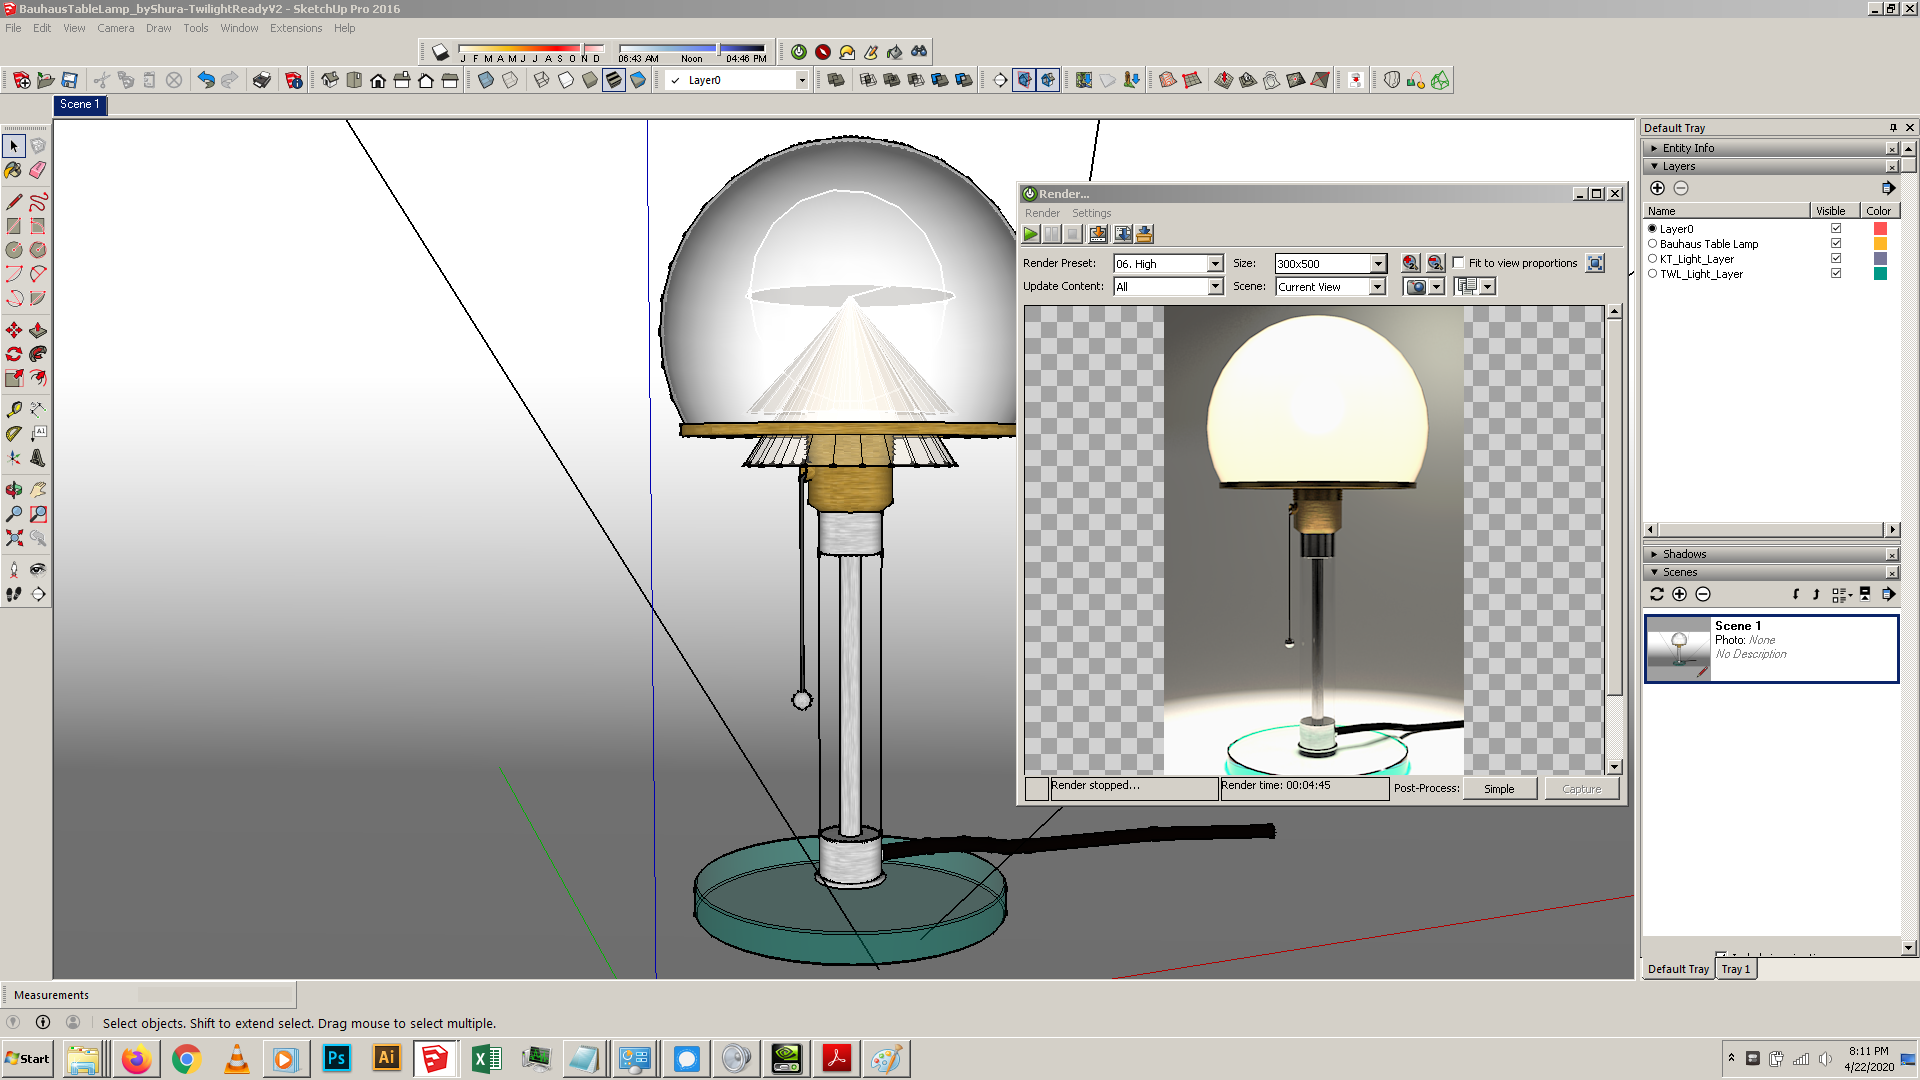Select the Orbit tool
Screen dimensions: 1920x1080
[x=14, y=489]
